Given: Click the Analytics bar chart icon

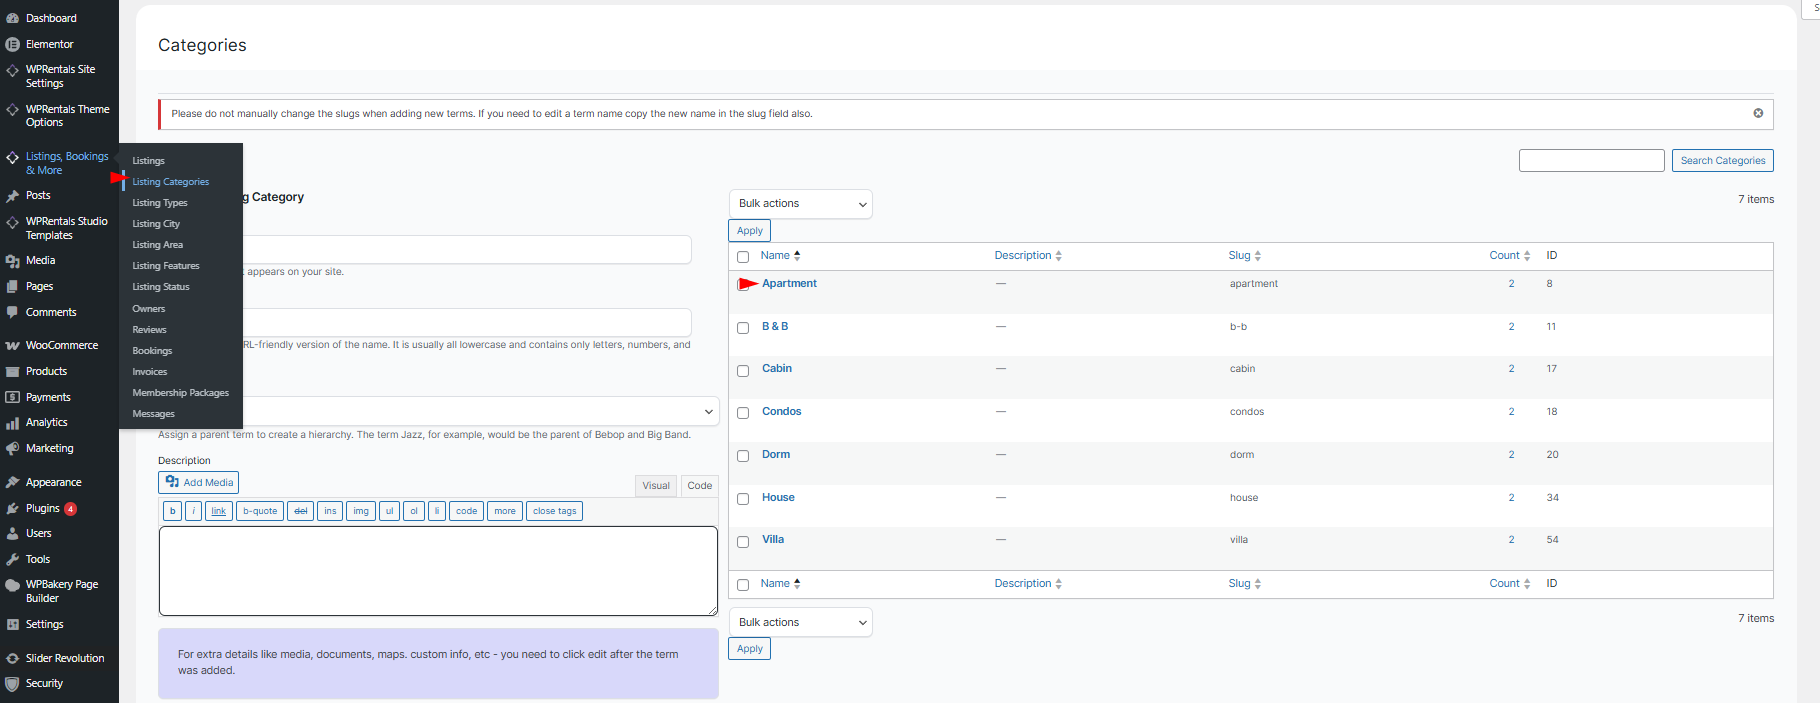Looking at the screenshot, I should [x=12, y=423].
